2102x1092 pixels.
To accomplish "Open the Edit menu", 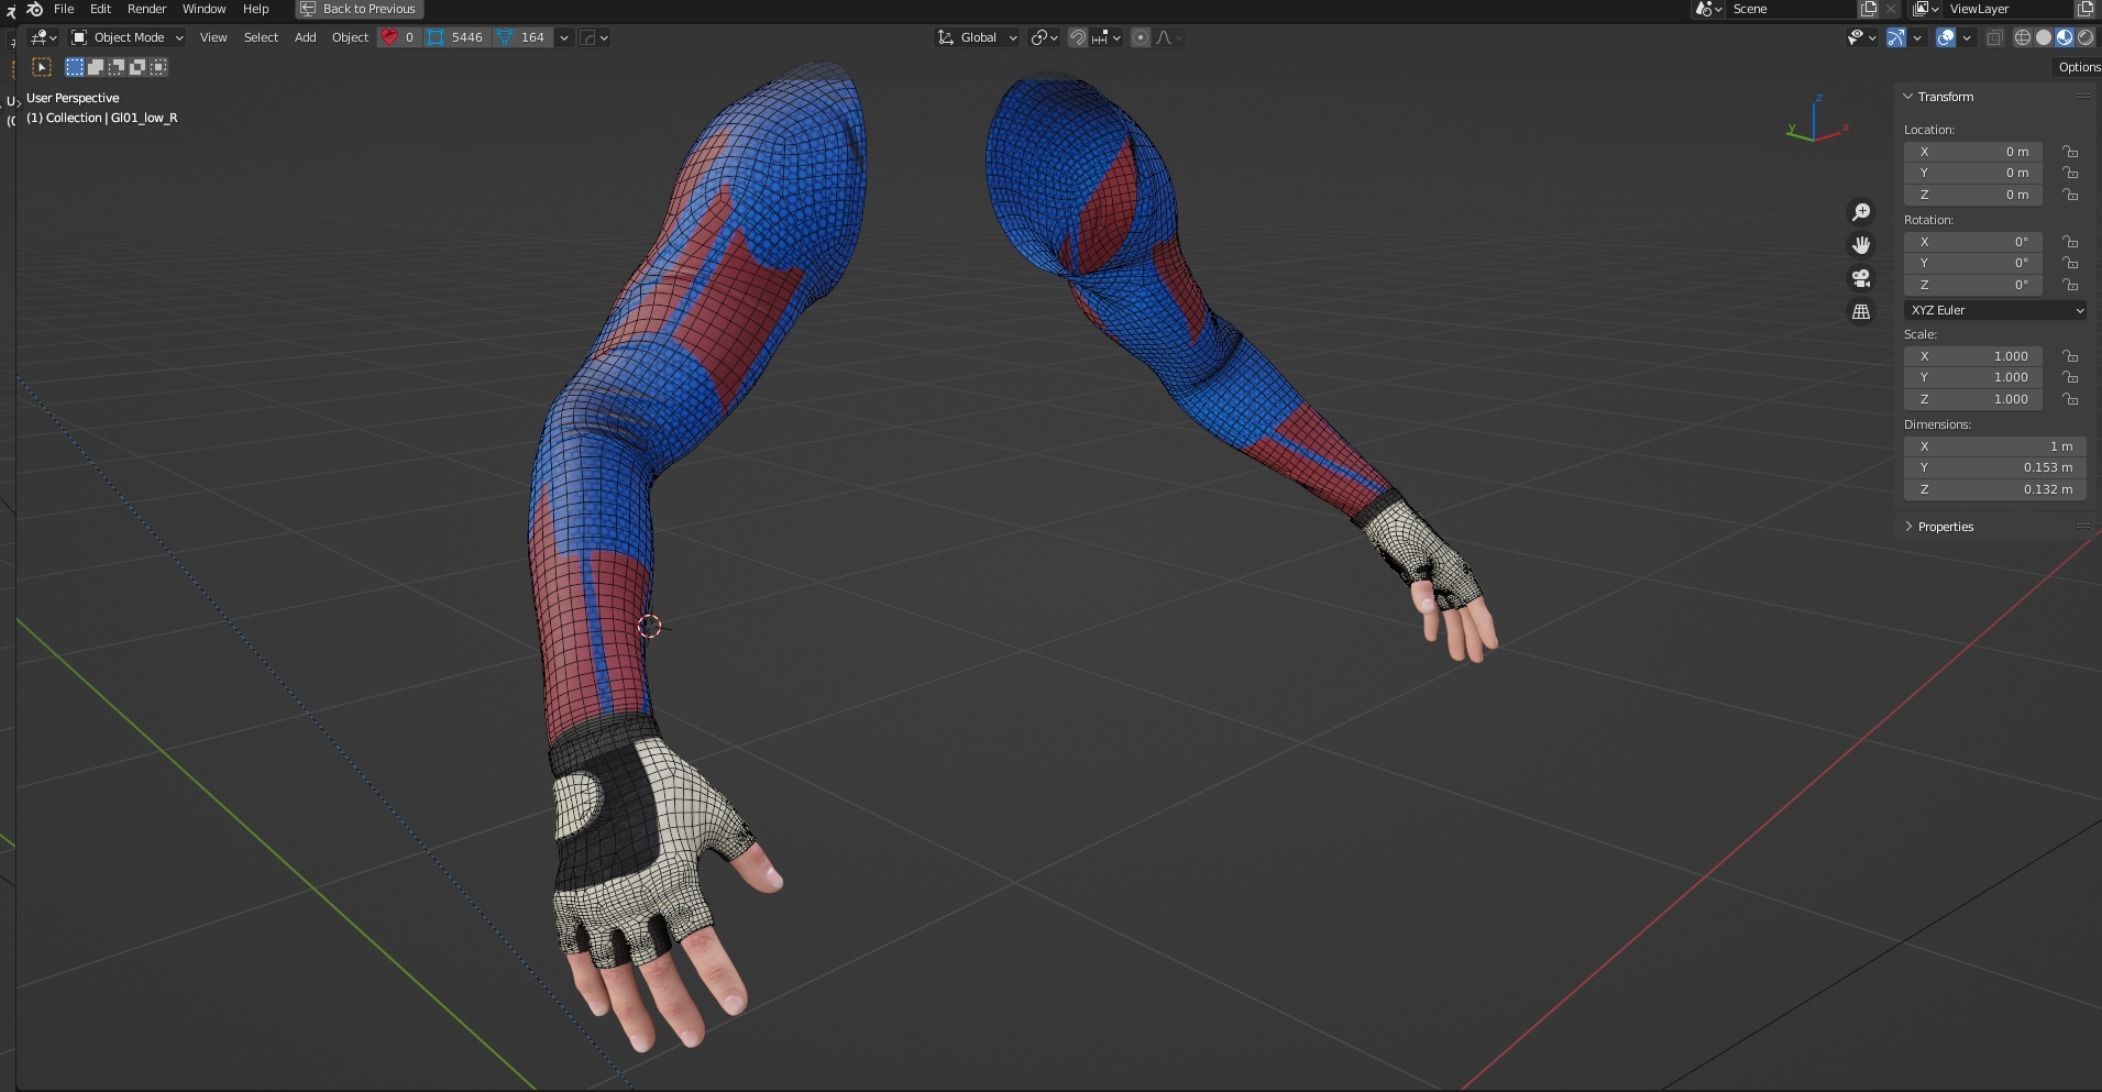I will click(100, 9).
